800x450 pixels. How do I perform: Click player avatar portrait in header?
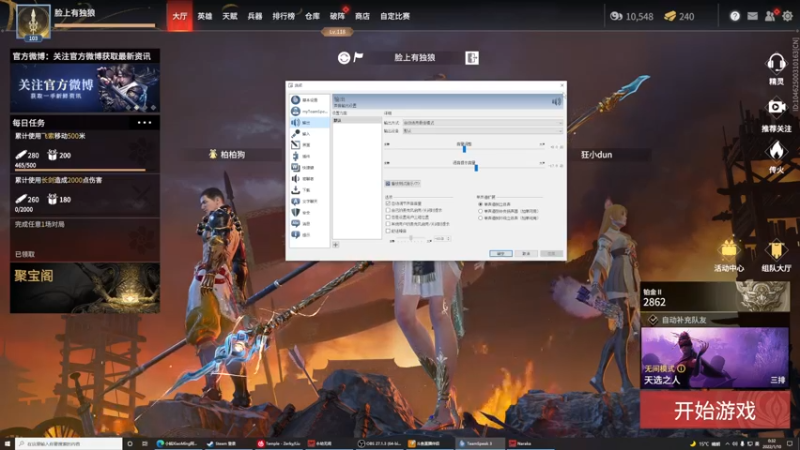(x=33, y=22)
